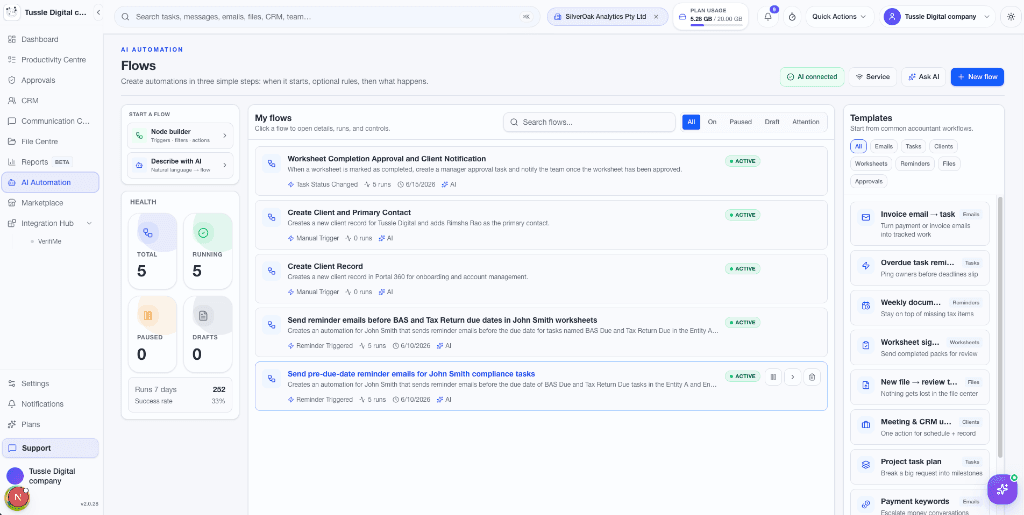Create a New flow
The height and width of the screenshot is (515, 1024).
[x=977, y=76]
